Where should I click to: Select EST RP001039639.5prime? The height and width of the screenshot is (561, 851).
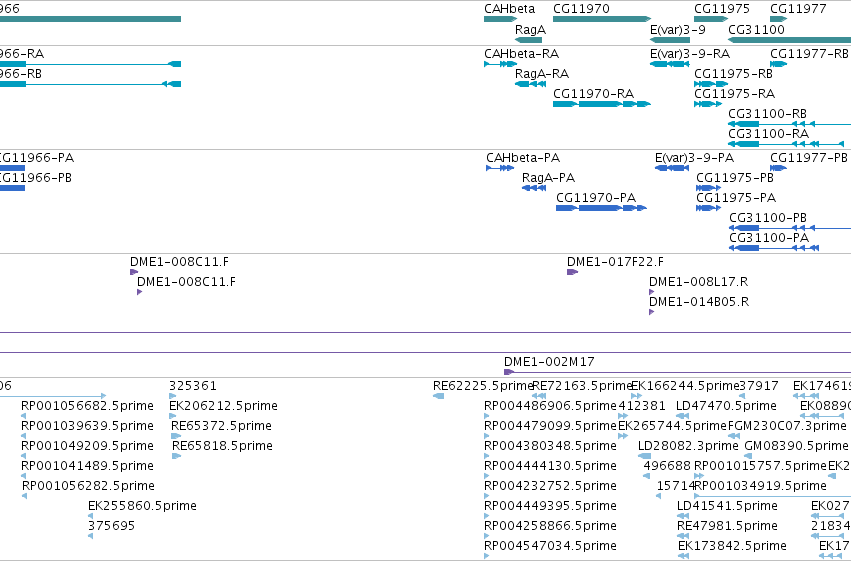[x=23, y=436]
